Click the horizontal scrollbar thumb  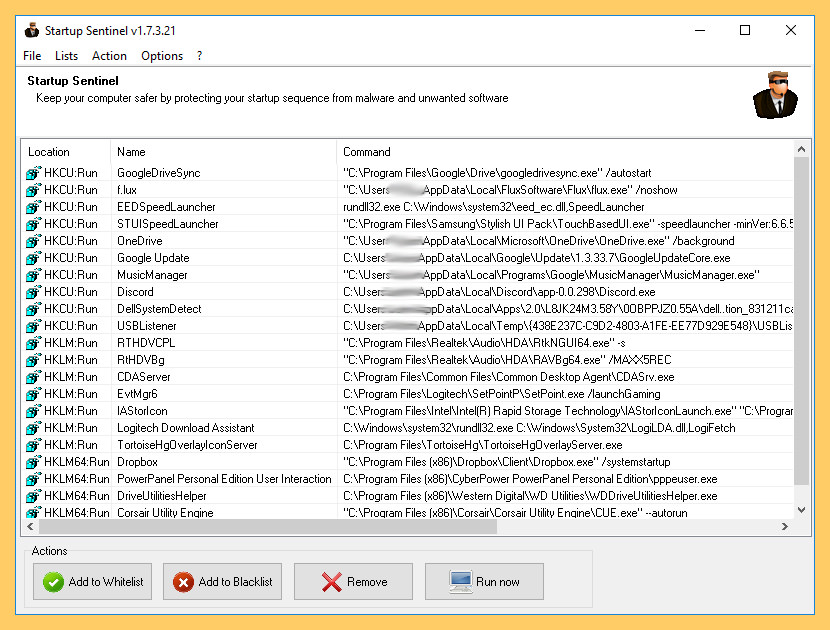point(268,526)
